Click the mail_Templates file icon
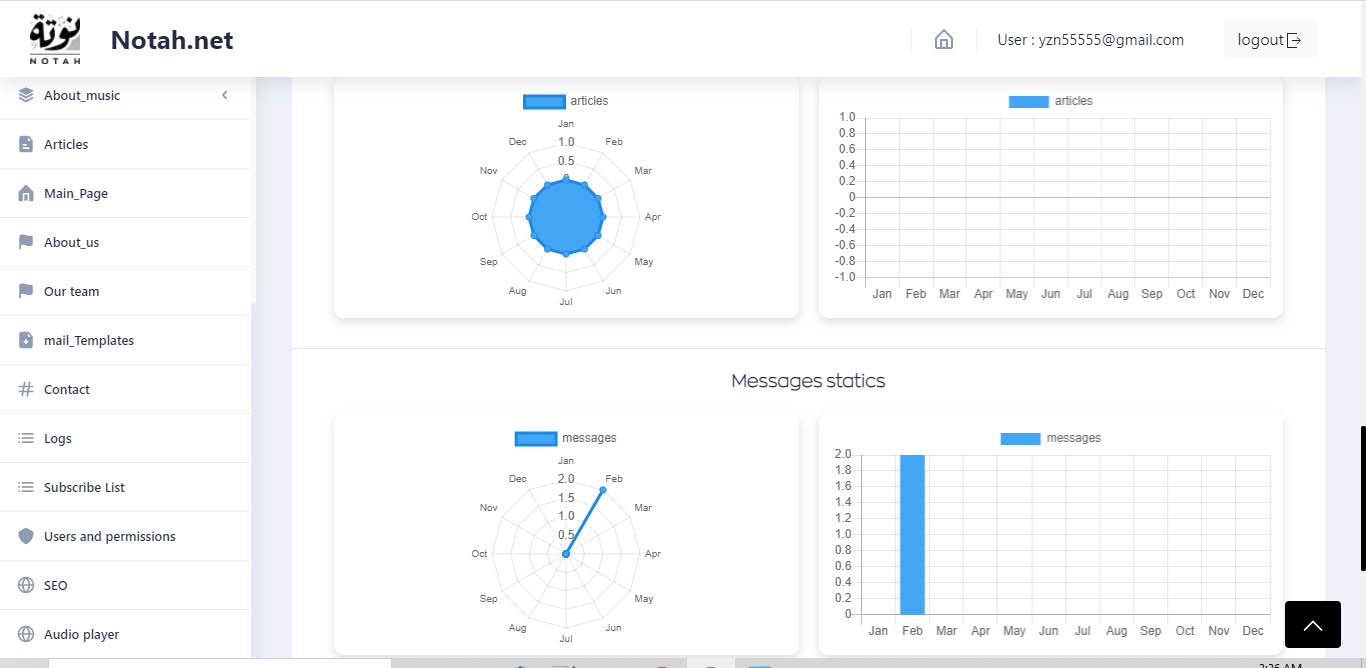 tap(26, 341)
